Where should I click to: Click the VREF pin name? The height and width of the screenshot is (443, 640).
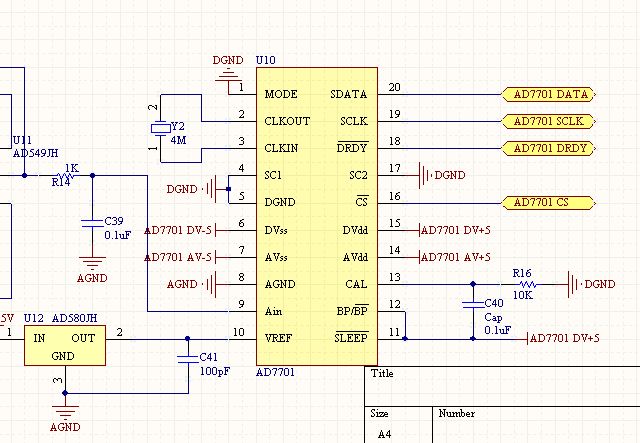(278, 338)
